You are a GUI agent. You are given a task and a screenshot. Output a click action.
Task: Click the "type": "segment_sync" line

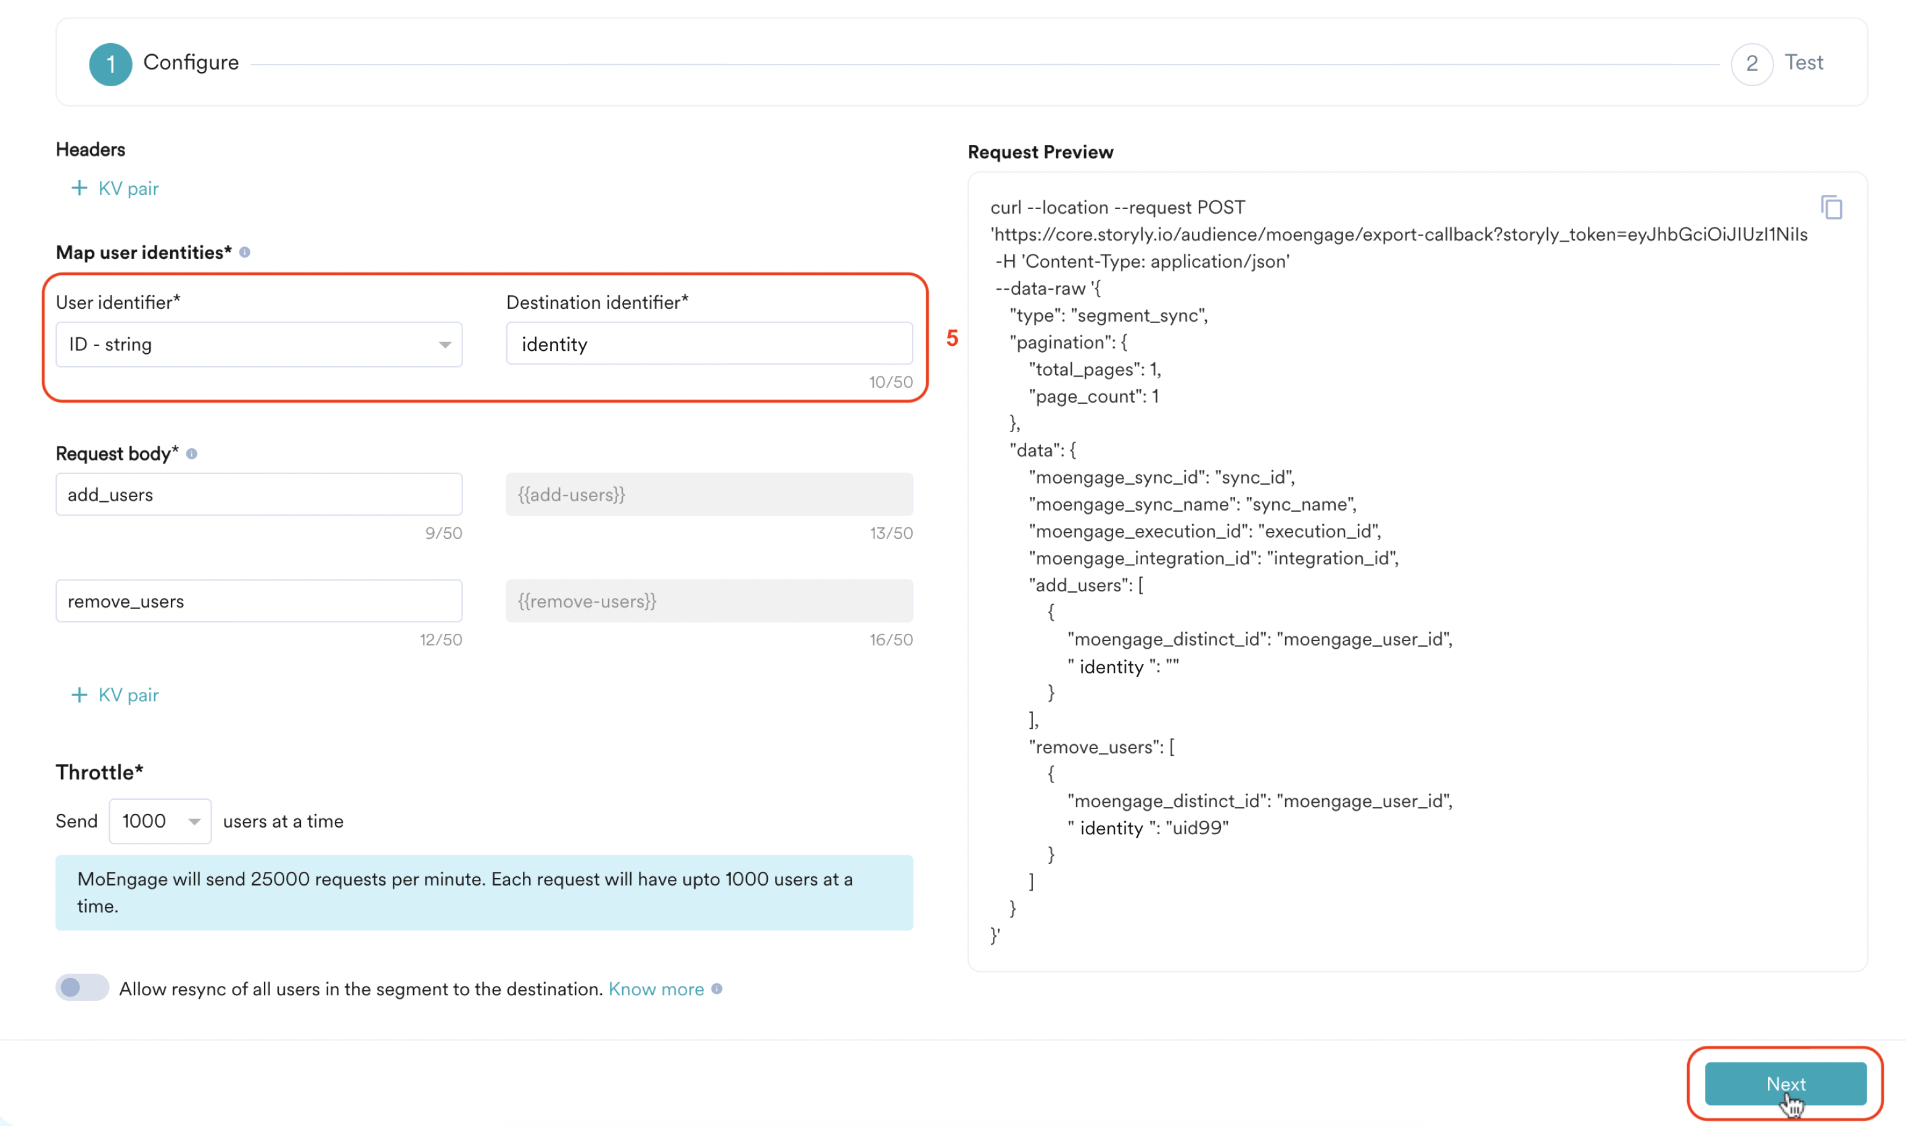[x=1109, y=315]
